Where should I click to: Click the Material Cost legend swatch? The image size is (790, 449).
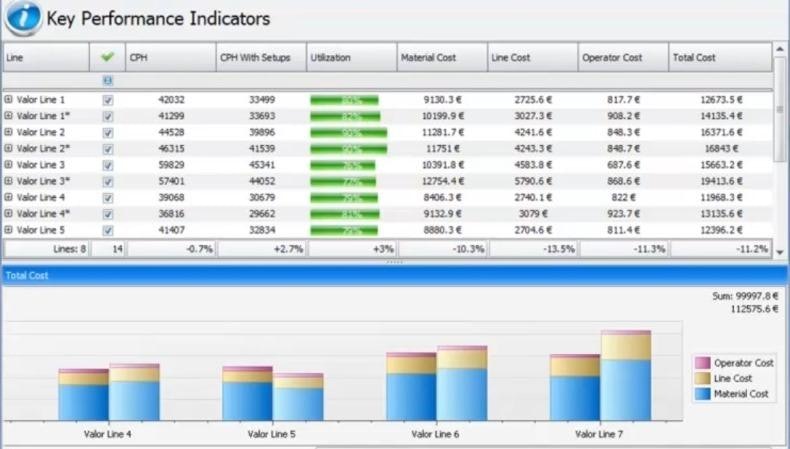(702, 395)
